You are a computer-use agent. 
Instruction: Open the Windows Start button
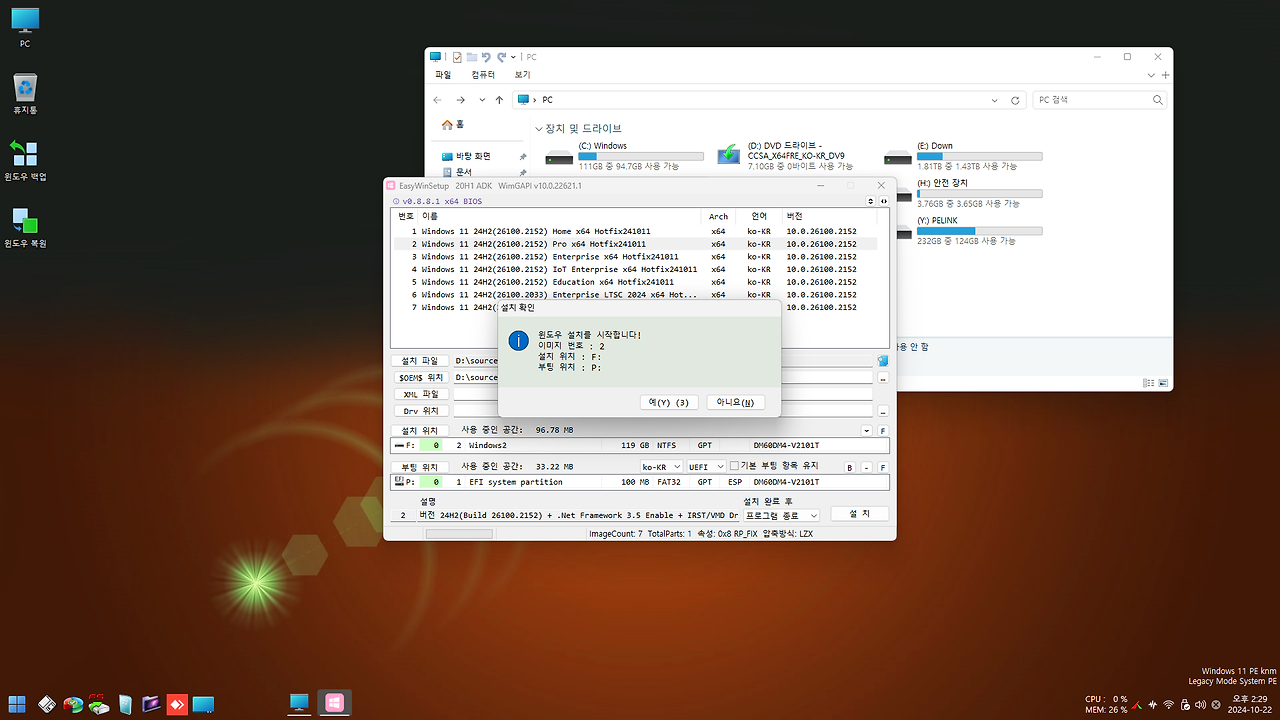tap(17, 704)
